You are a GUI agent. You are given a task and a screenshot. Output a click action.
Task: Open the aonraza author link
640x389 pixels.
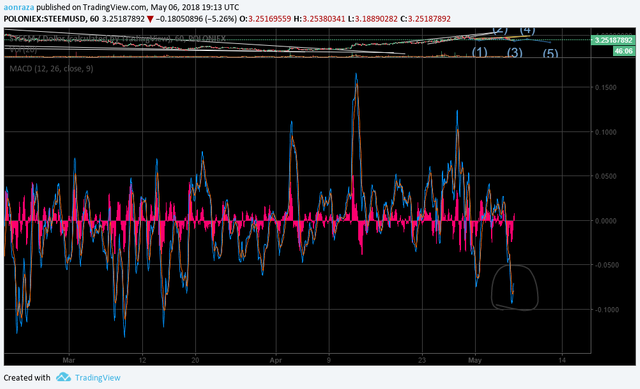(19, 7)
